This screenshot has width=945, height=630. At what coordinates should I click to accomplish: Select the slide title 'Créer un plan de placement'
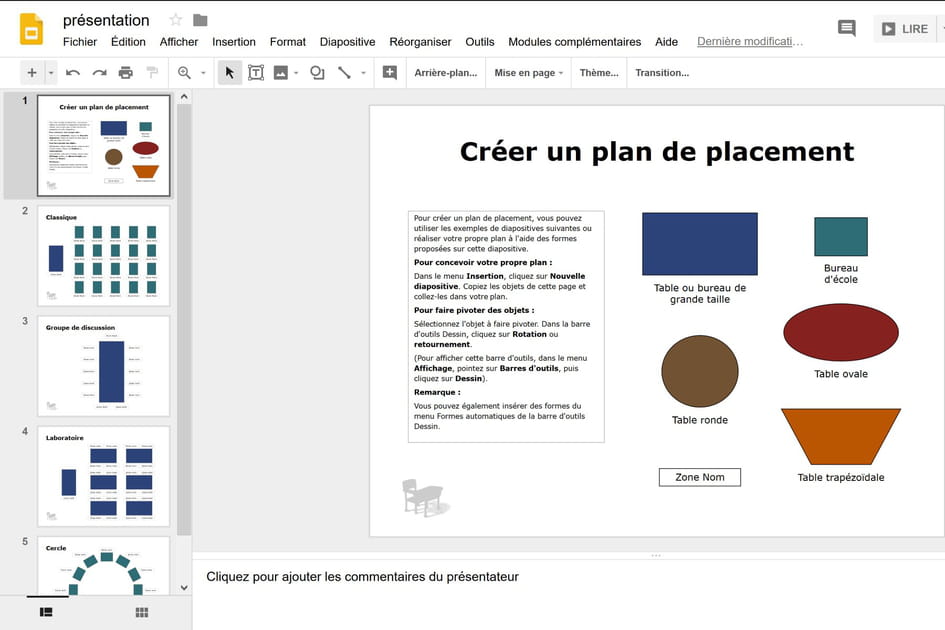pyautogui.click(x=657, y=151)
